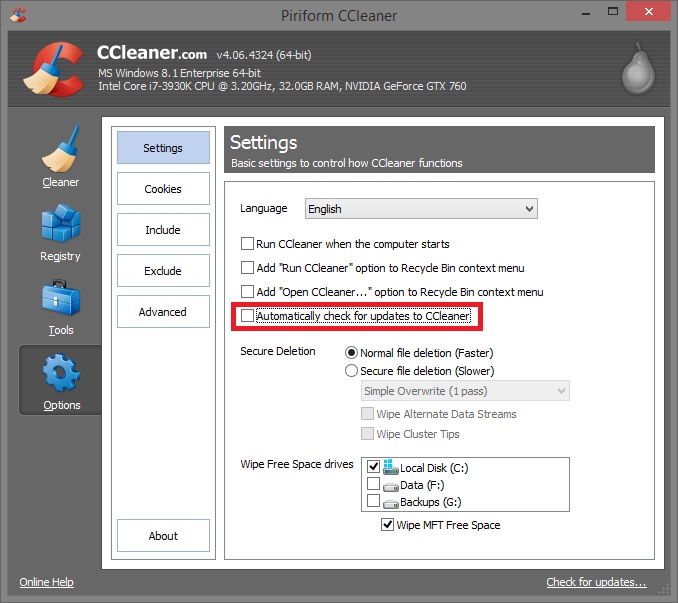Viewport: 678px width, 603px height.
Task: Click the MS Windows 8.1 Enterprise 64-bit text
Action: click(179, 73)
